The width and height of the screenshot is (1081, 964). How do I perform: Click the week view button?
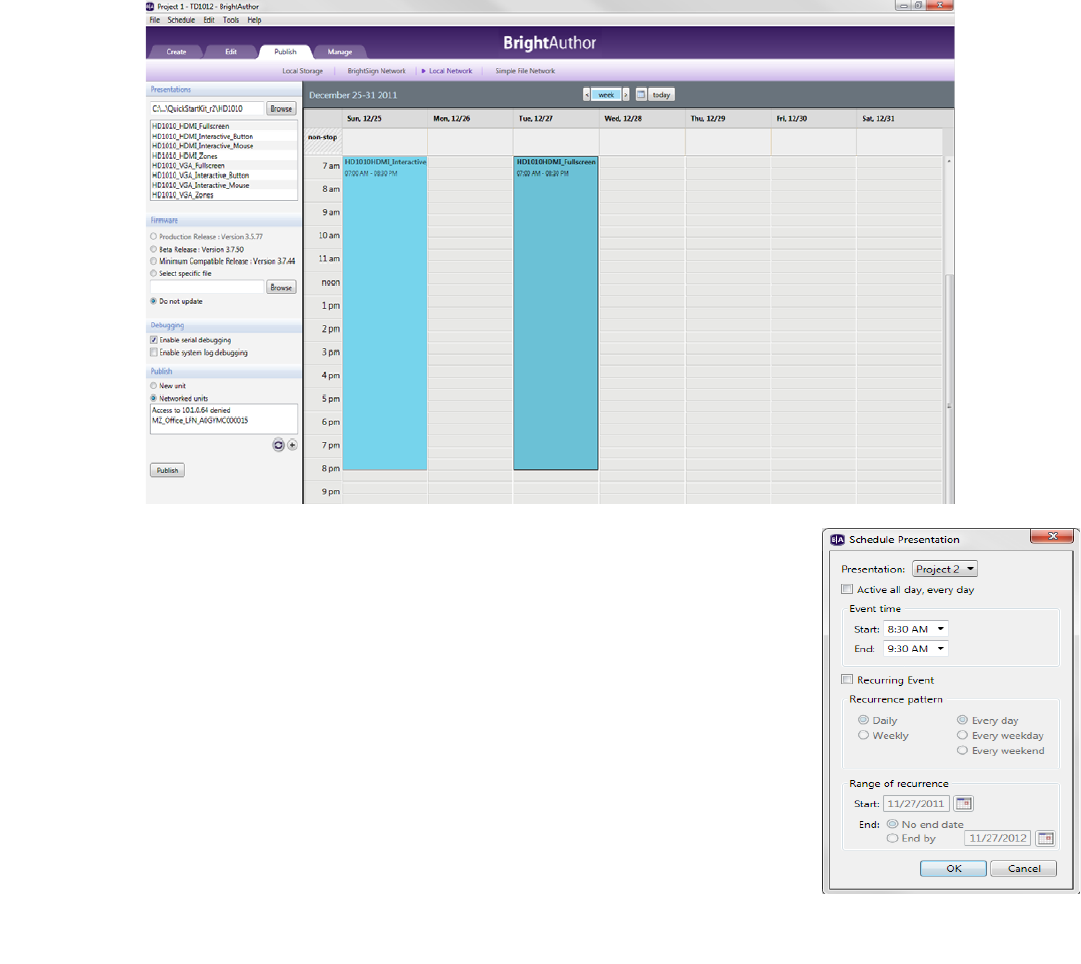[606, 95]
